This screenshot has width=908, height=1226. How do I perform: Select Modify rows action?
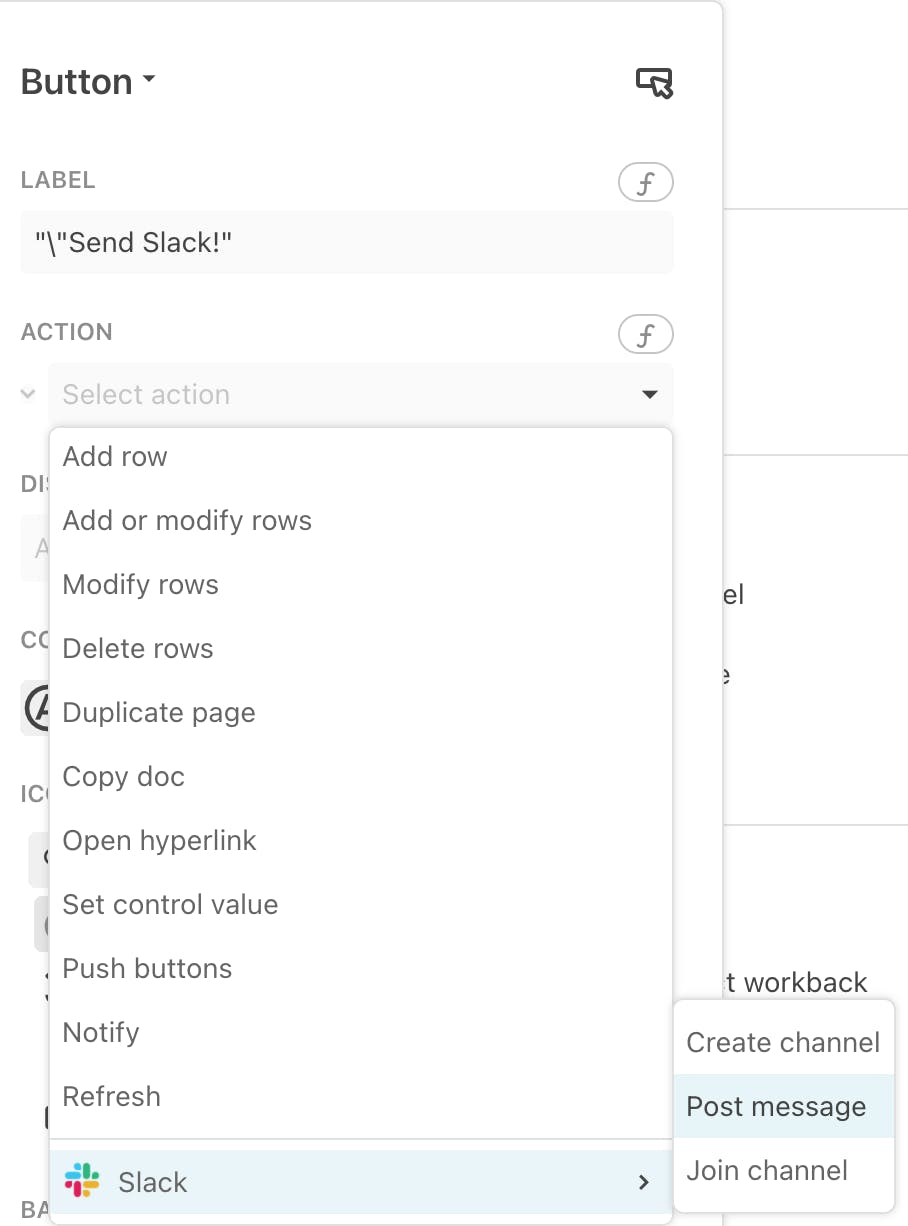(x=360, y=585)
